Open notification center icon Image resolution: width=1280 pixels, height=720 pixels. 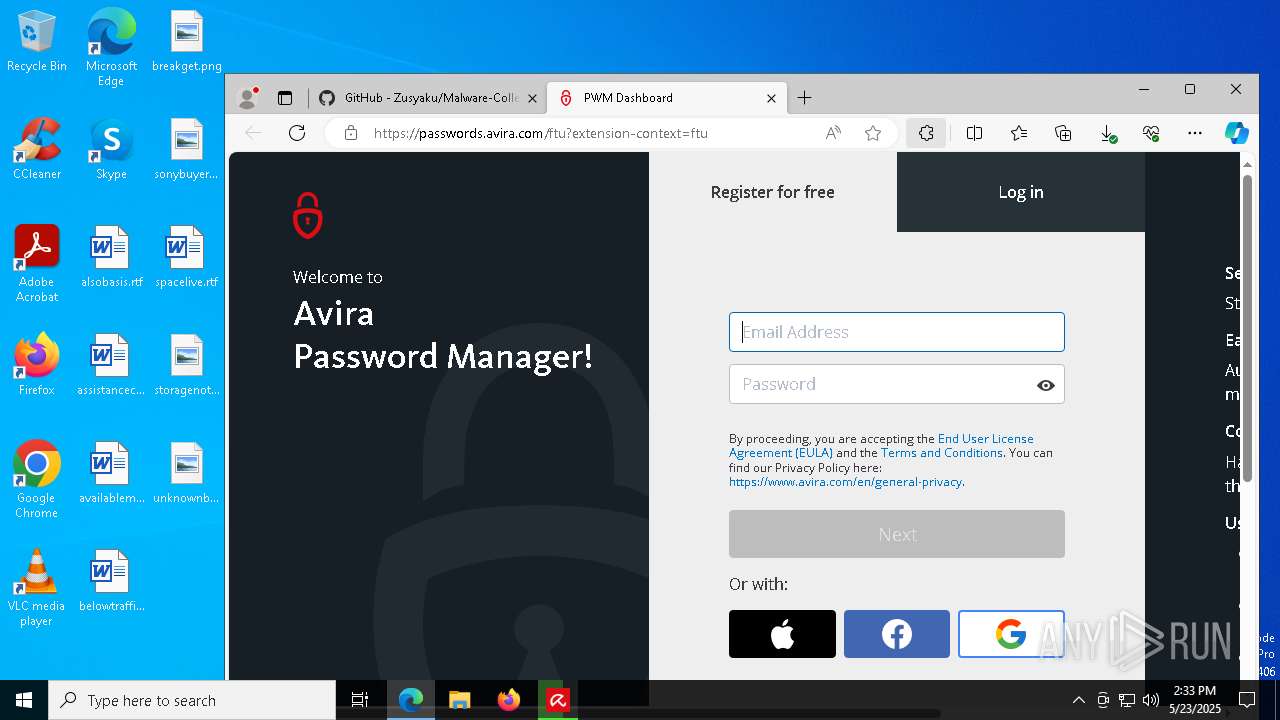click(x=1247, y=700)
